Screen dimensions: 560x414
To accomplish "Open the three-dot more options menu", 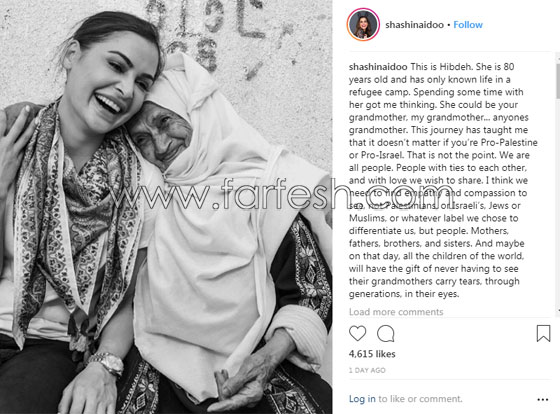I will click(542, 399).
